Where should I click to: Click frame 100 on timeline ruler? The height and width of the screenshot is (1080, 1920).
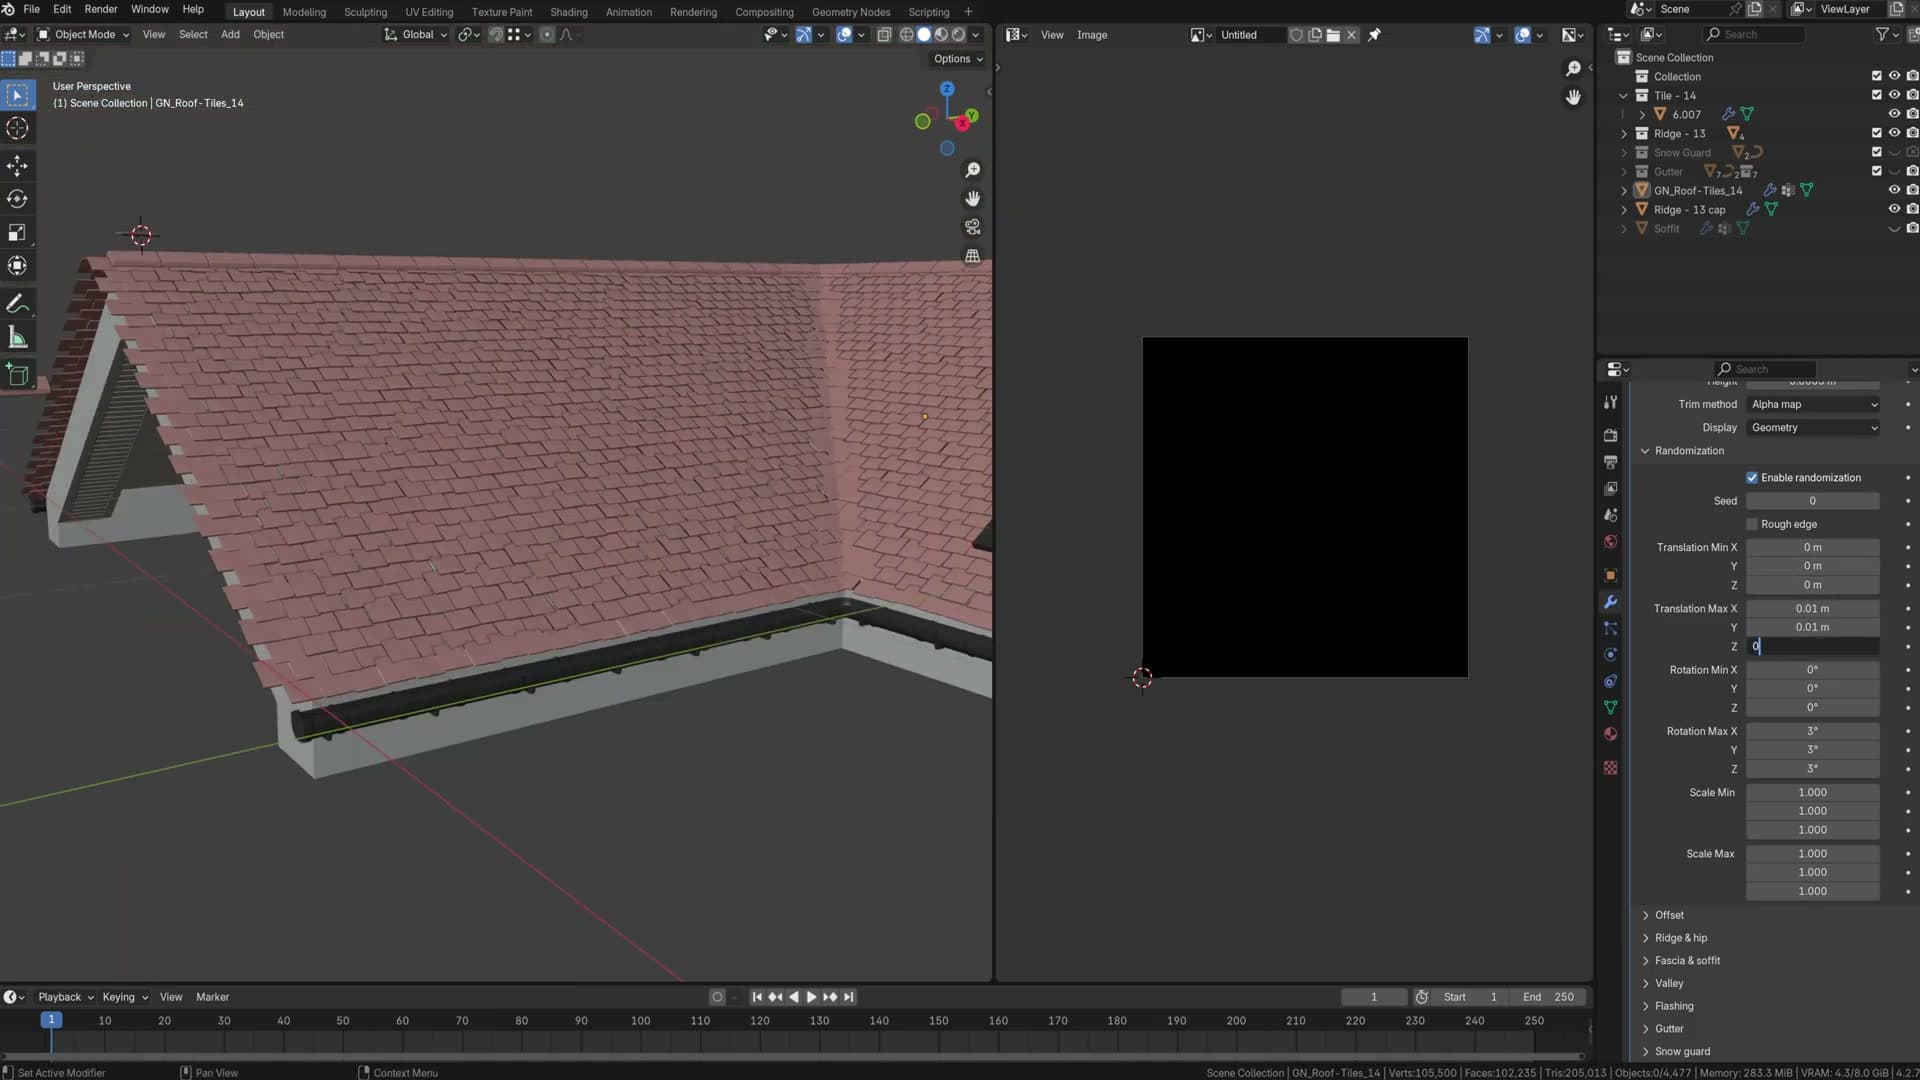[x=641, y=1021]
